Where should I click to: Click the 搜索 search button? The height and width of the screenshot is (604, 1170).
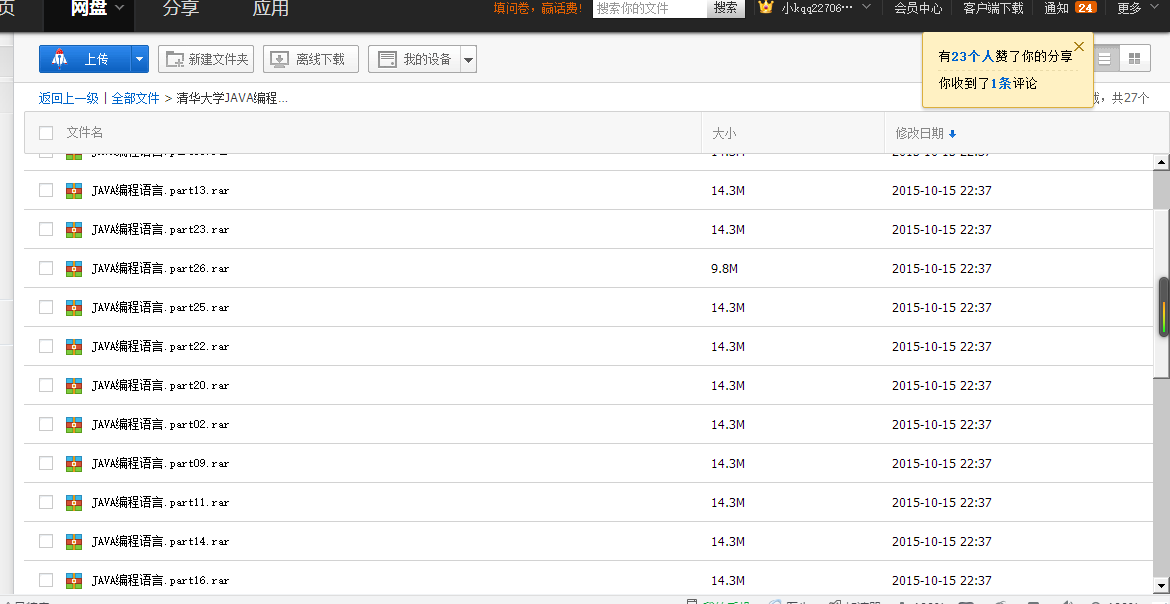pyautogui.click(x=725, y=7)
